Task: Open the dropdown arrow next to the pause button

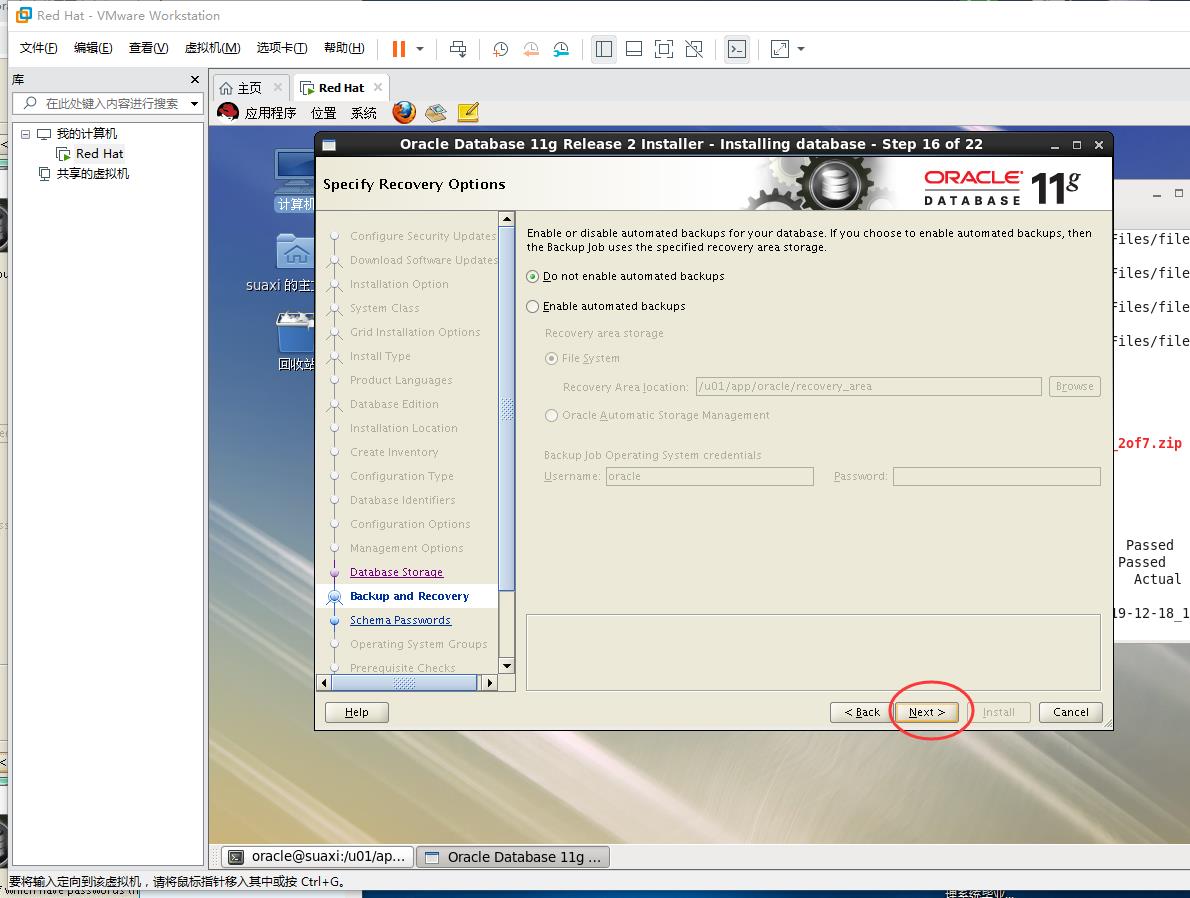Action: [420, 49]
